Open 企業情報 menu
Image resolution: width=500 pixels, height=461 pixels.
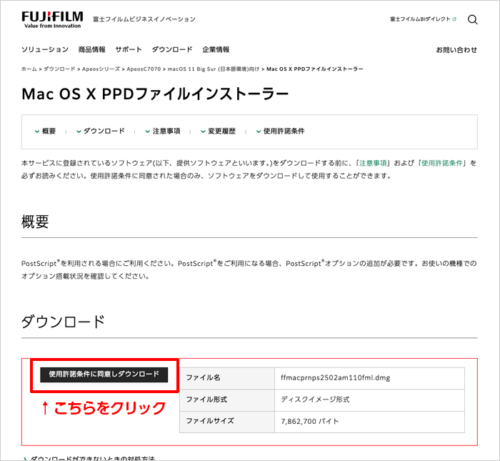click(216, 50)
